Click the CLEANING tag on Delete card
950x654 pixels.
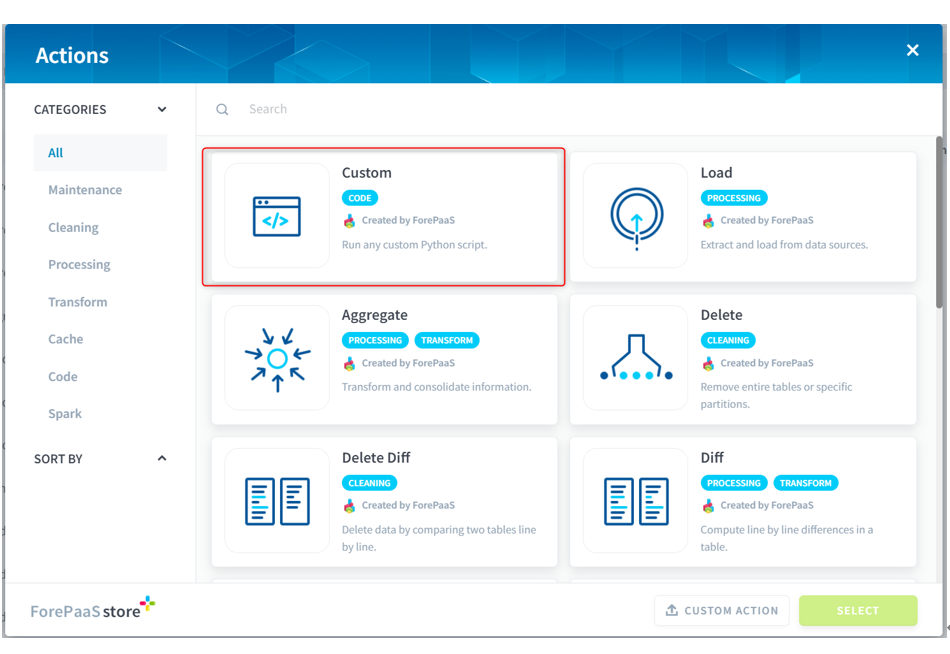click(x=728, y=341)
